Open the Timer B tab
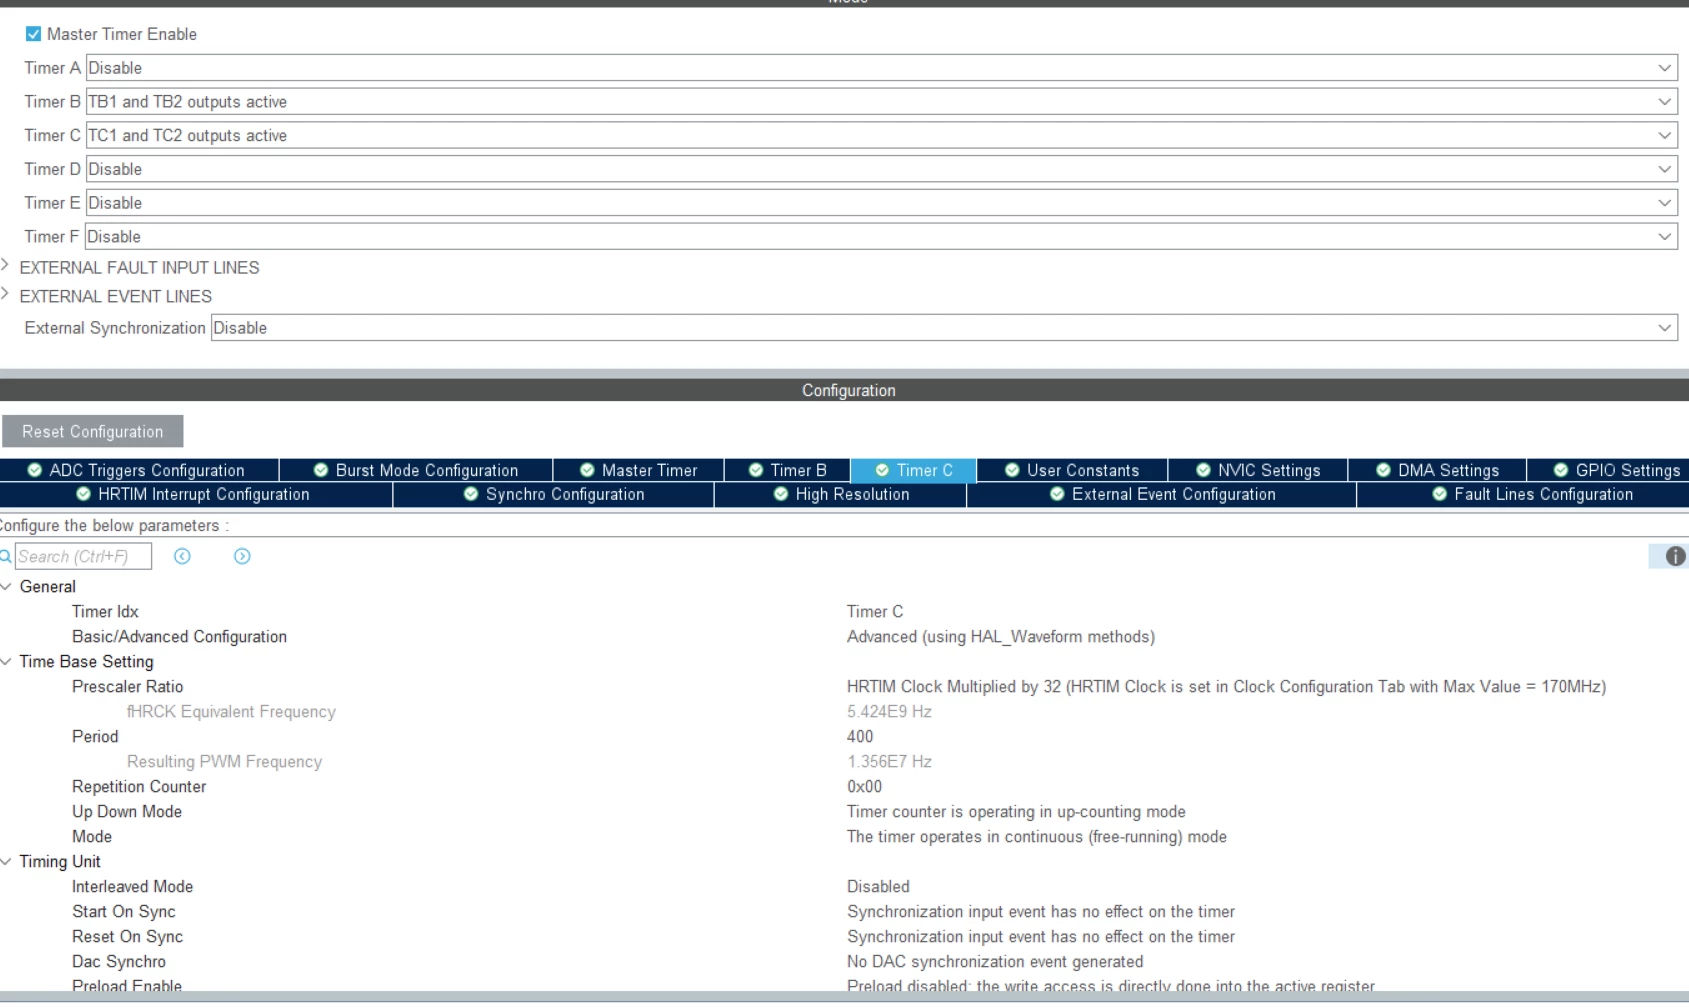The height and width of the screenshot is (1008, 1689). coord(787,470)
